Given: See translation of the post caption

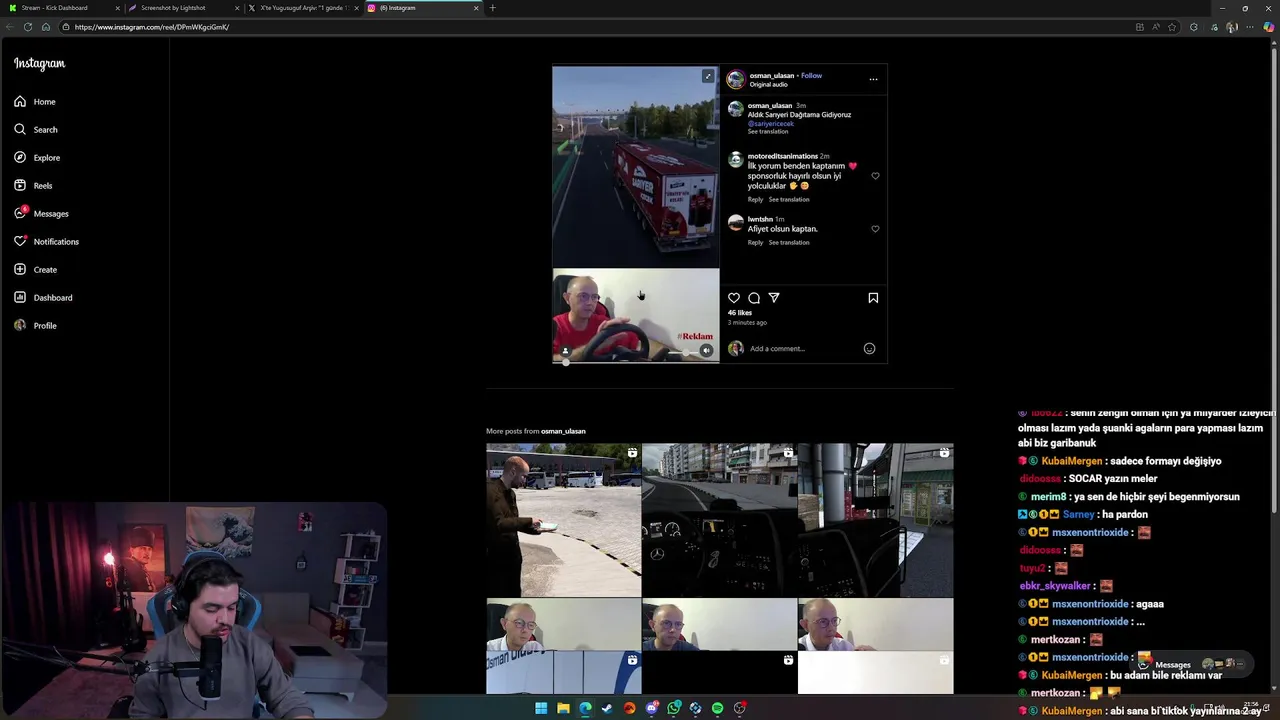Looking at the screenshot, I should tap(768, 132).
